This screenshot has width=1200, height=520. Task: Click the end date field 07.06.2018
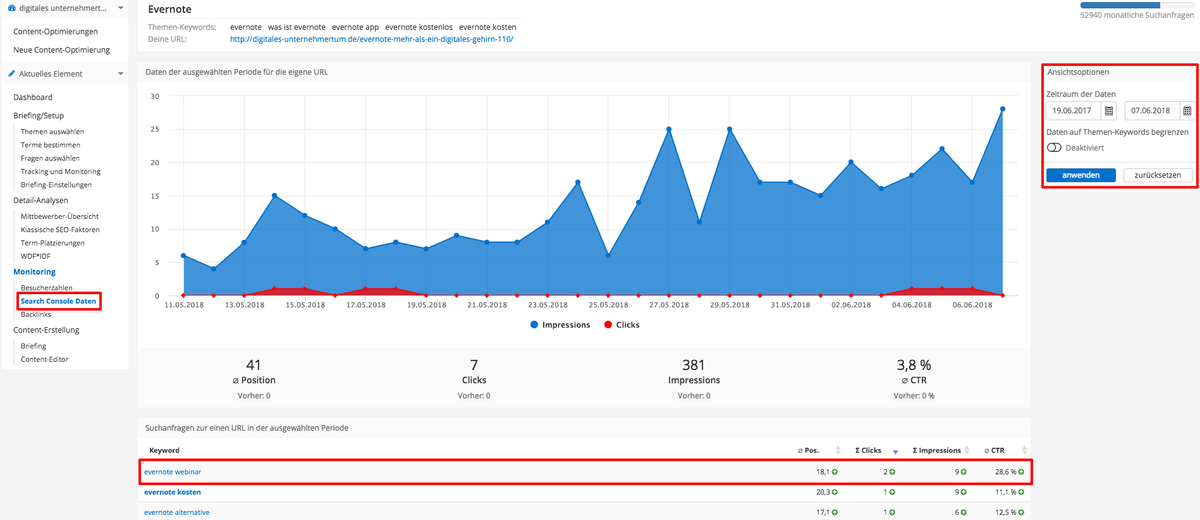click(1153, 111)
